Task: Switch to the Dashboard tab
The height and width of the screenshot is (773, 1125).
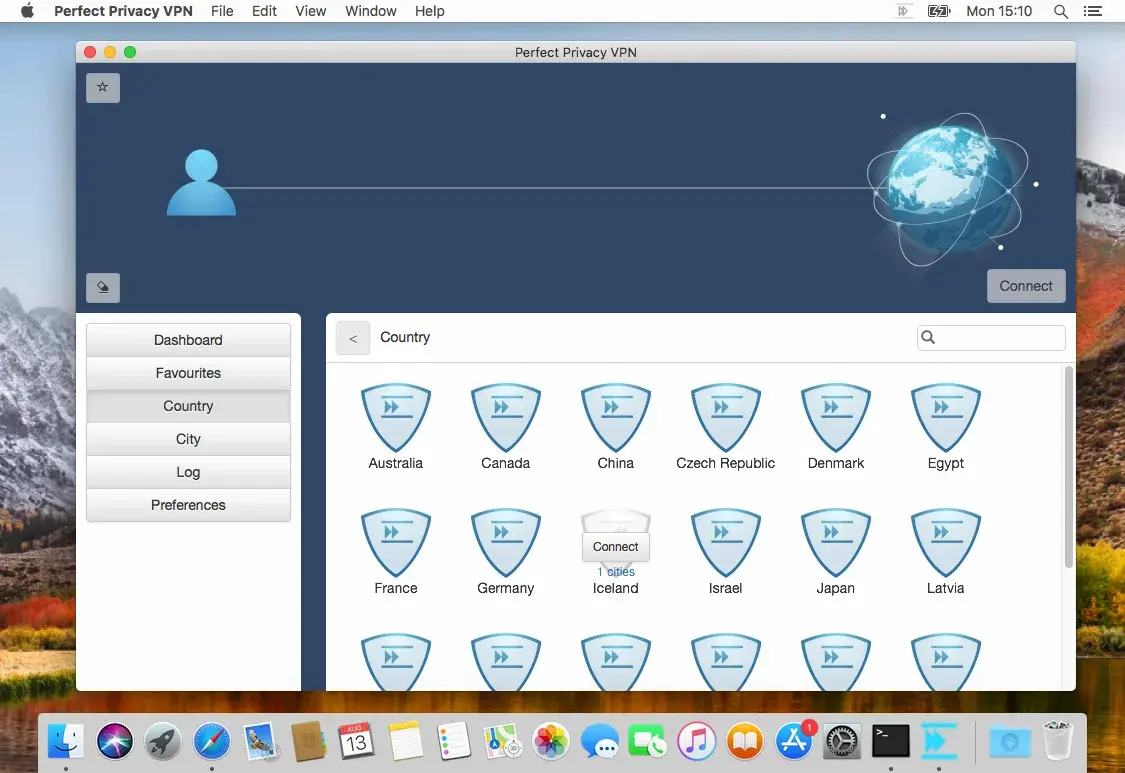Action: [x=188, y=340]
